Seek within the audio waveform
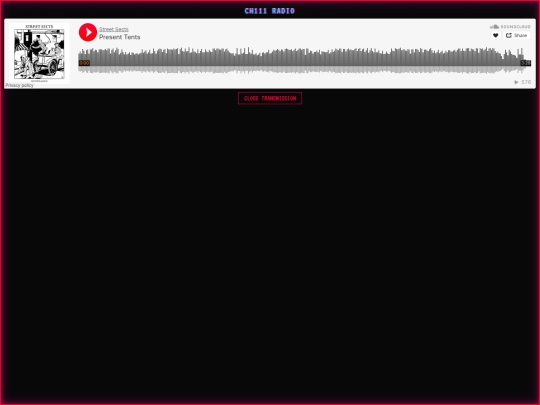Image resolution: width=540 pixels, height=405 pixels. [x=304, y=61]
